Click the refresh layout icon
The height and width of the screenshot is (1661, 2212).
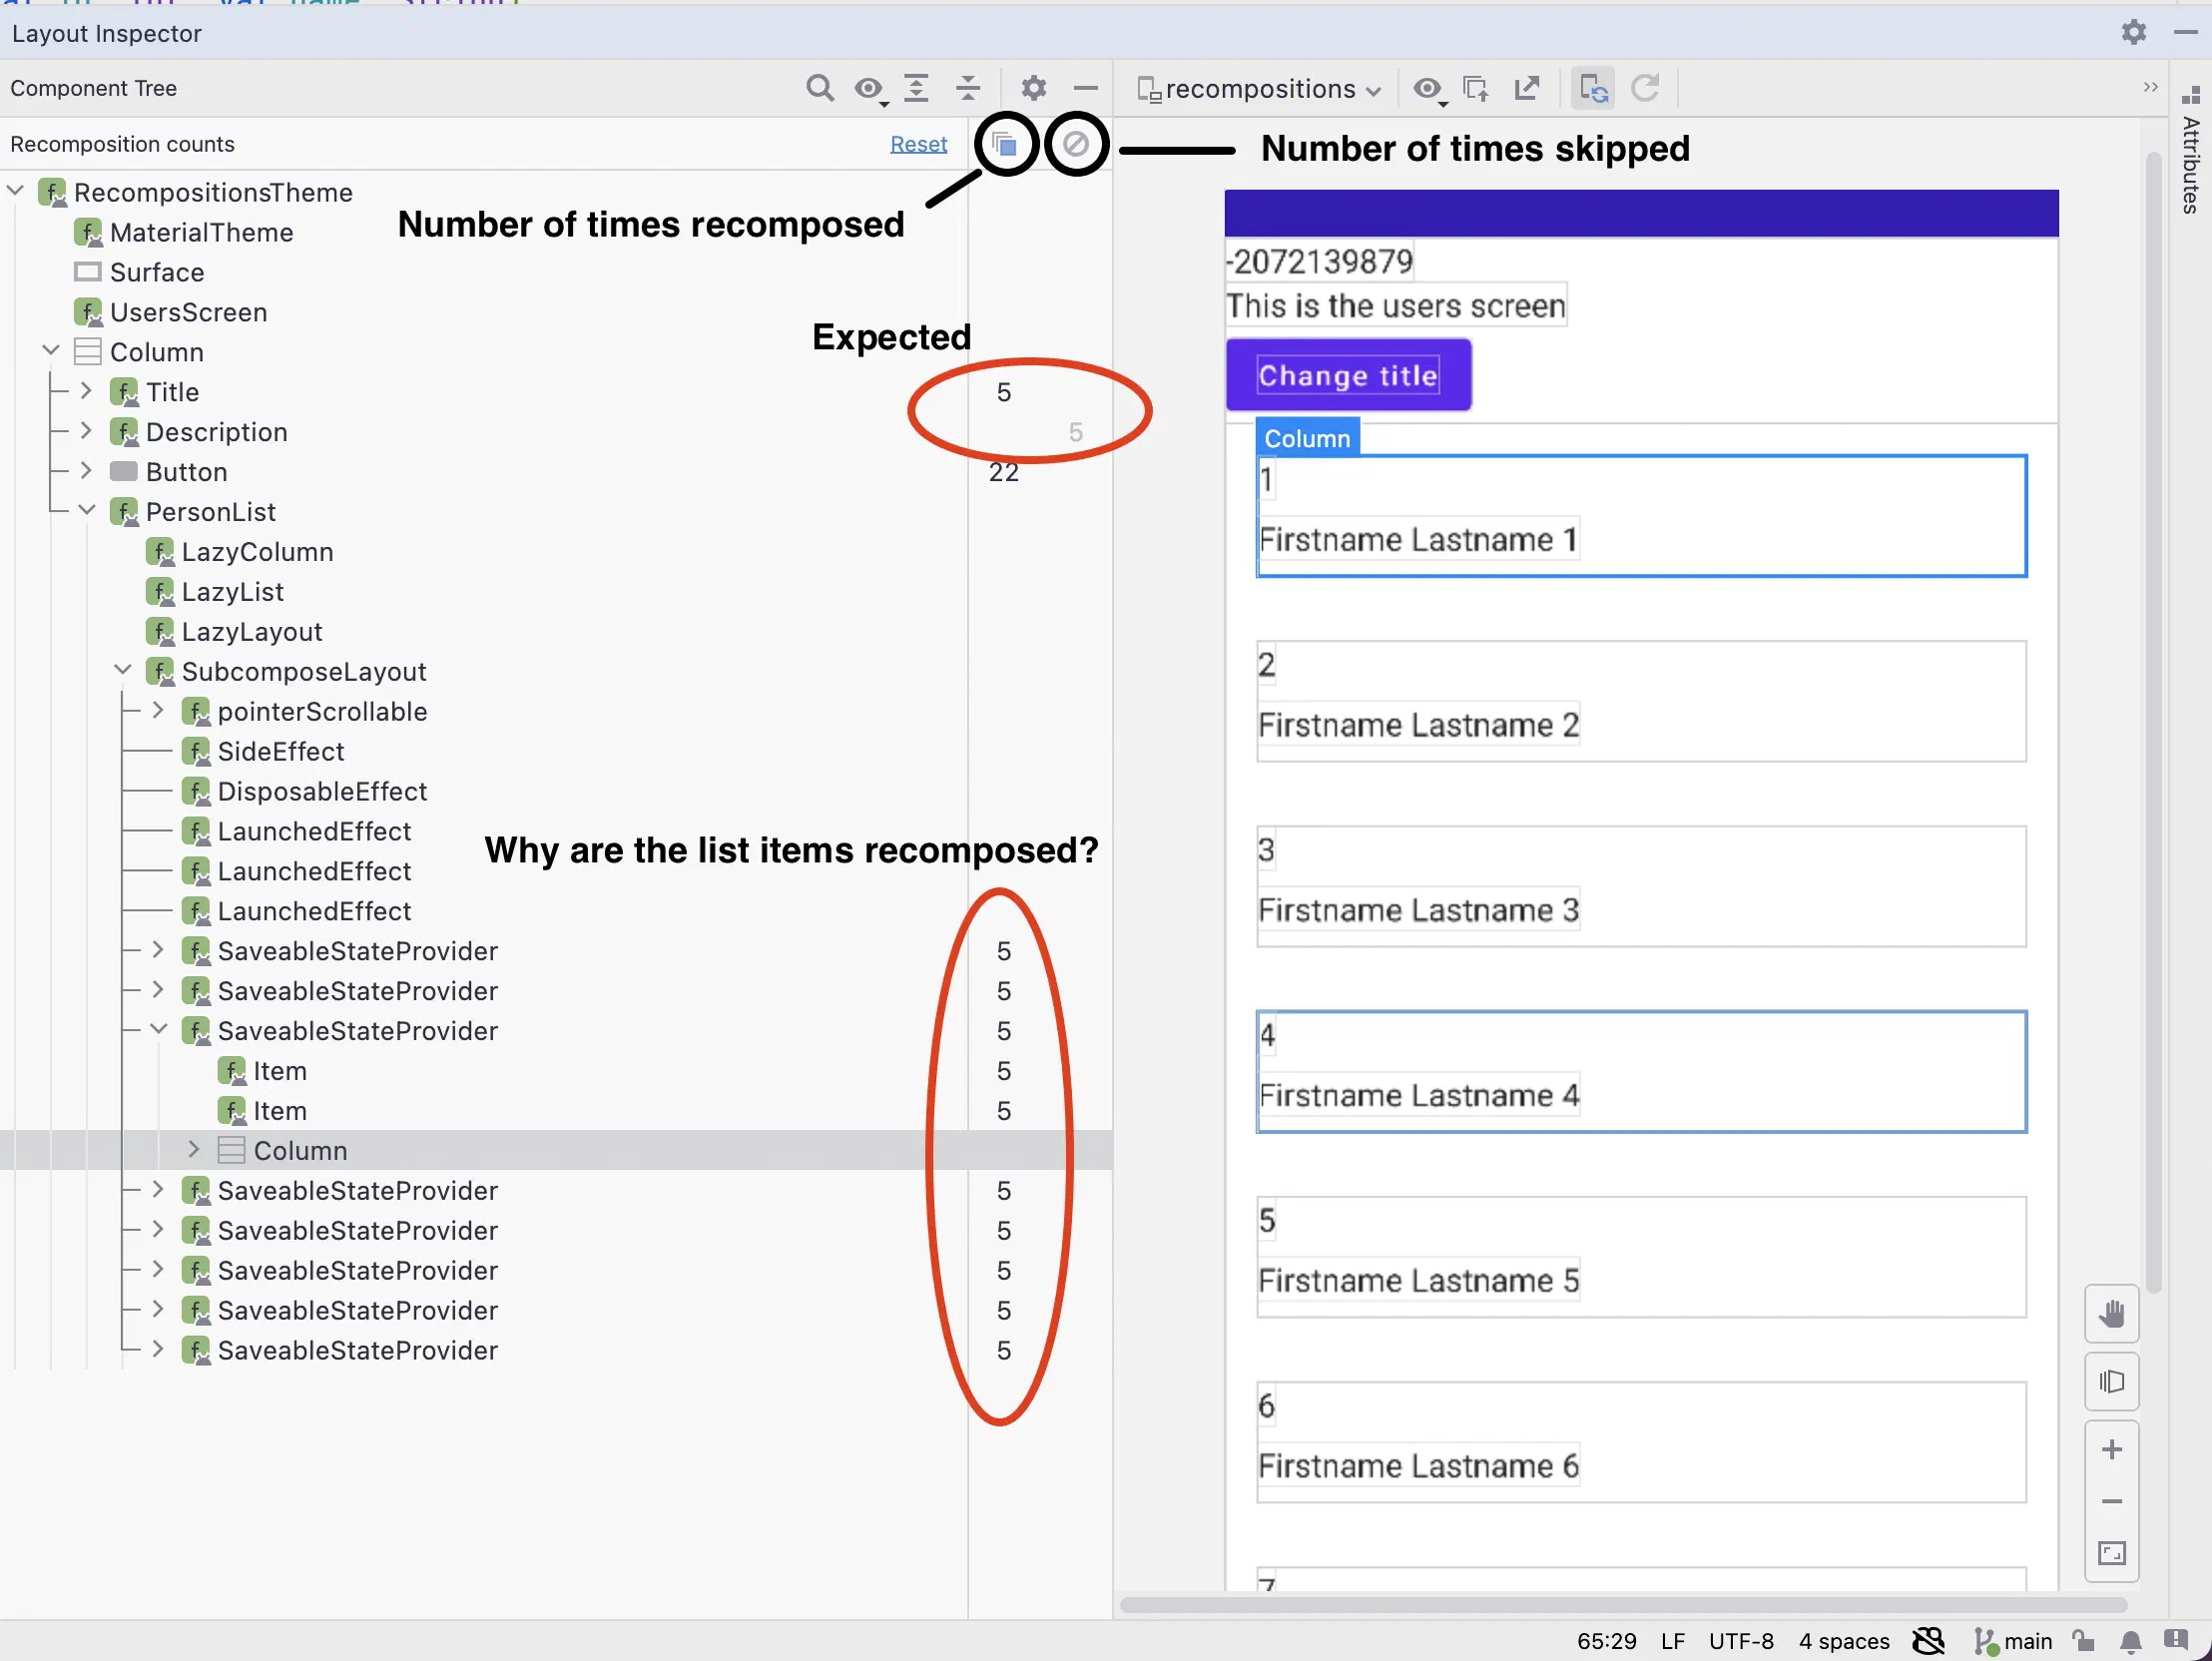[1645, 89]
